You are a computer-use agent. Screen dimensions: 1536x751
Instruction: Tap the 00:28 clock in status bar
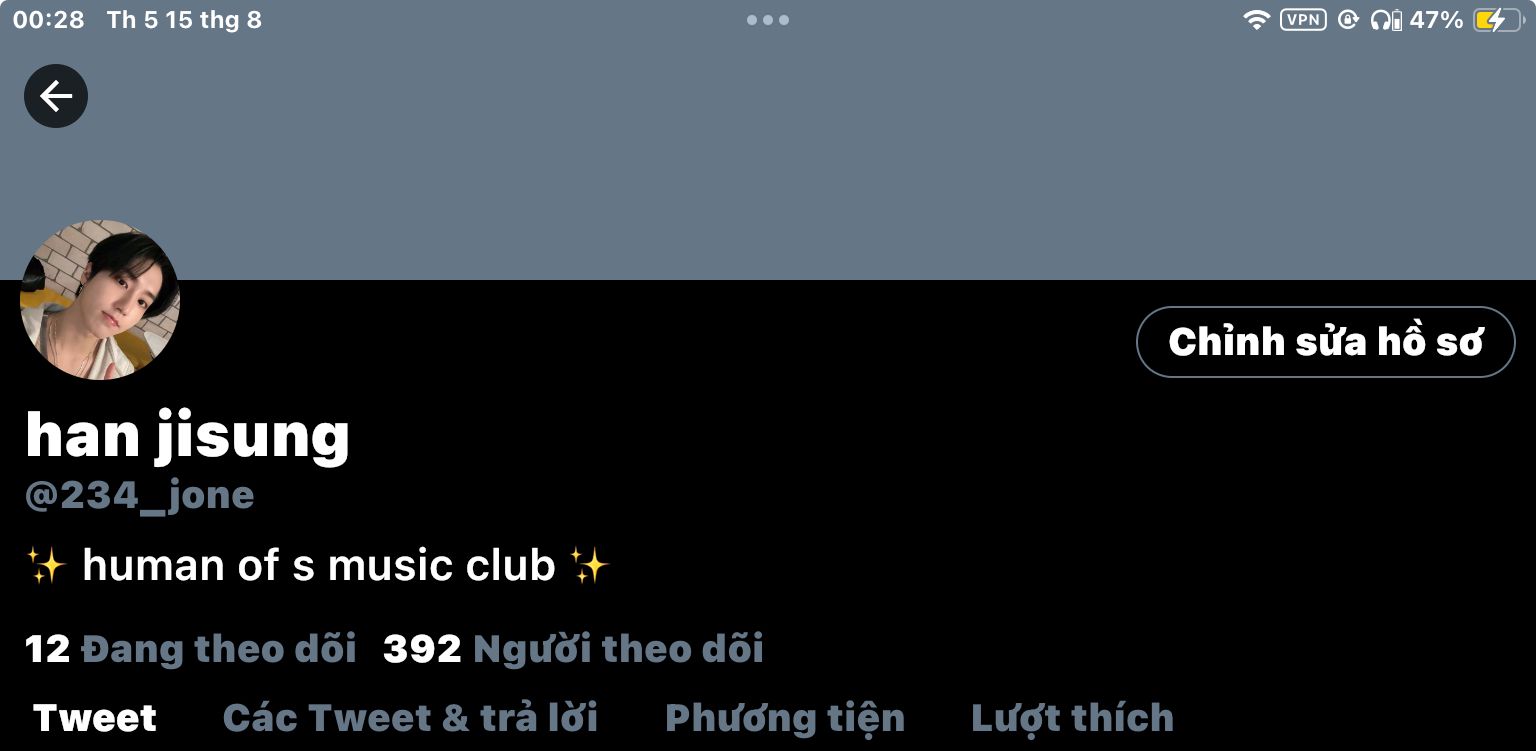pos(49,20)
